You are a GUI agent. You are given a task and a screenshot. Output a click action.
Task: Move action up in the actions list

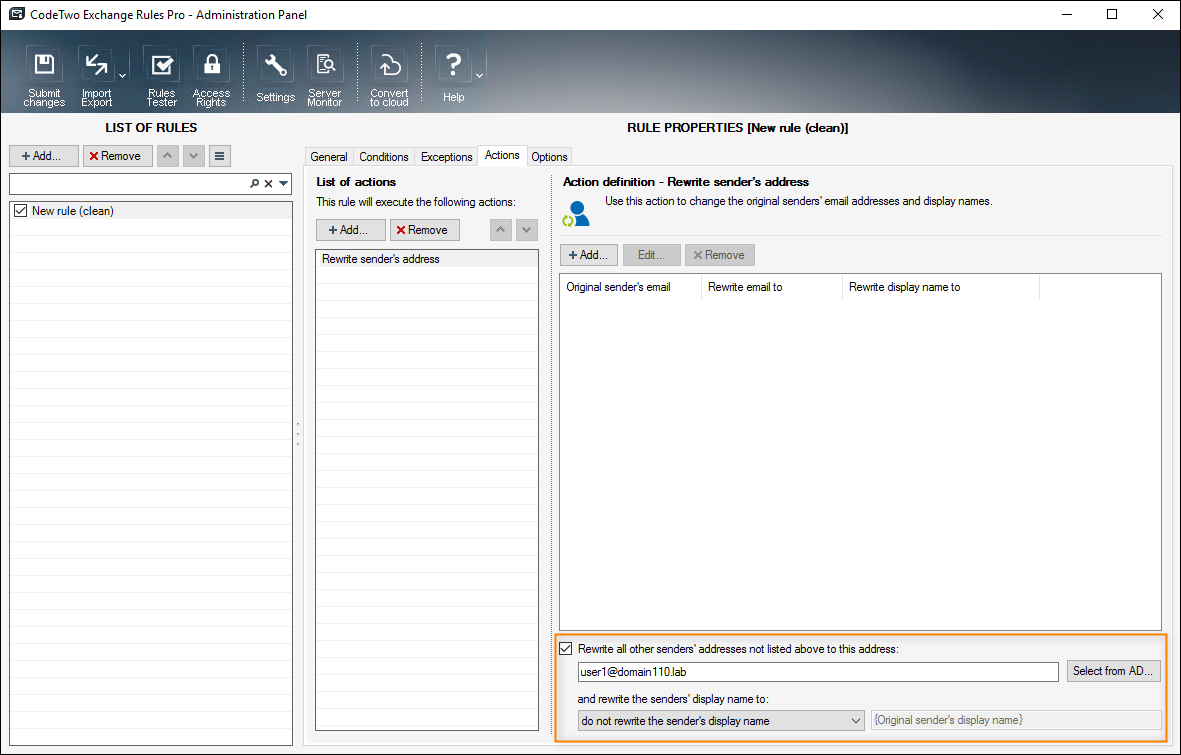click(x=501, y=230)
